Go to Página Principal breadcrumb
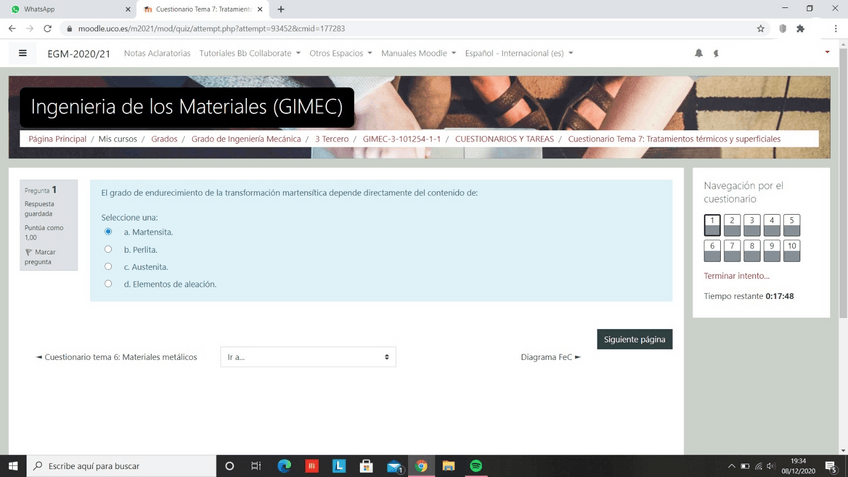This screenshot has width=848, height=477. coord(57,139)
